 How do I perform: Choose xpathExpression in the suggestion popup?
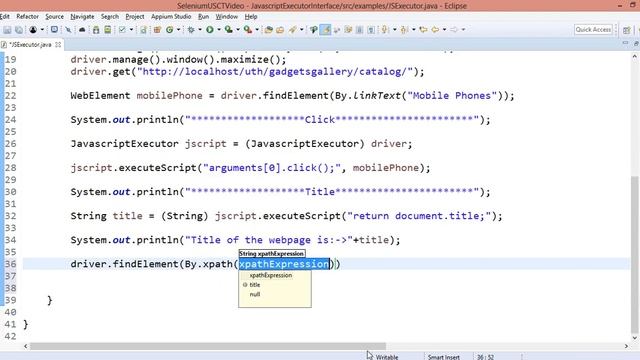[x=271, y=276]
